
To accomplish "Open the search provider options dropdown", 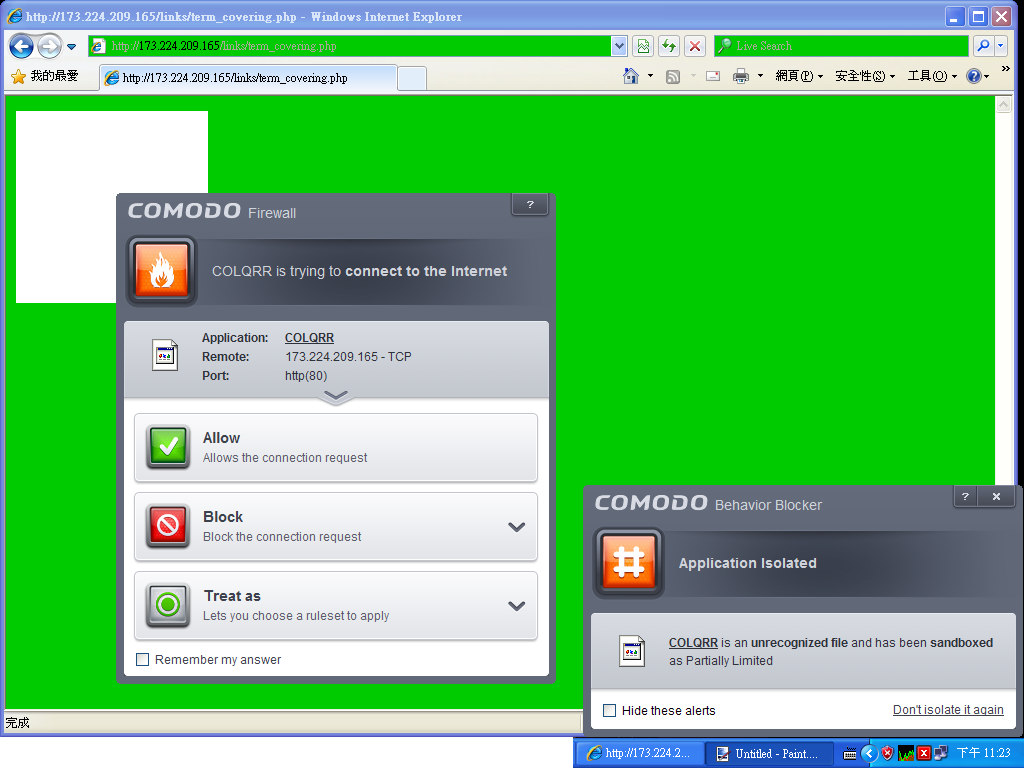I will pos(1000,46).
